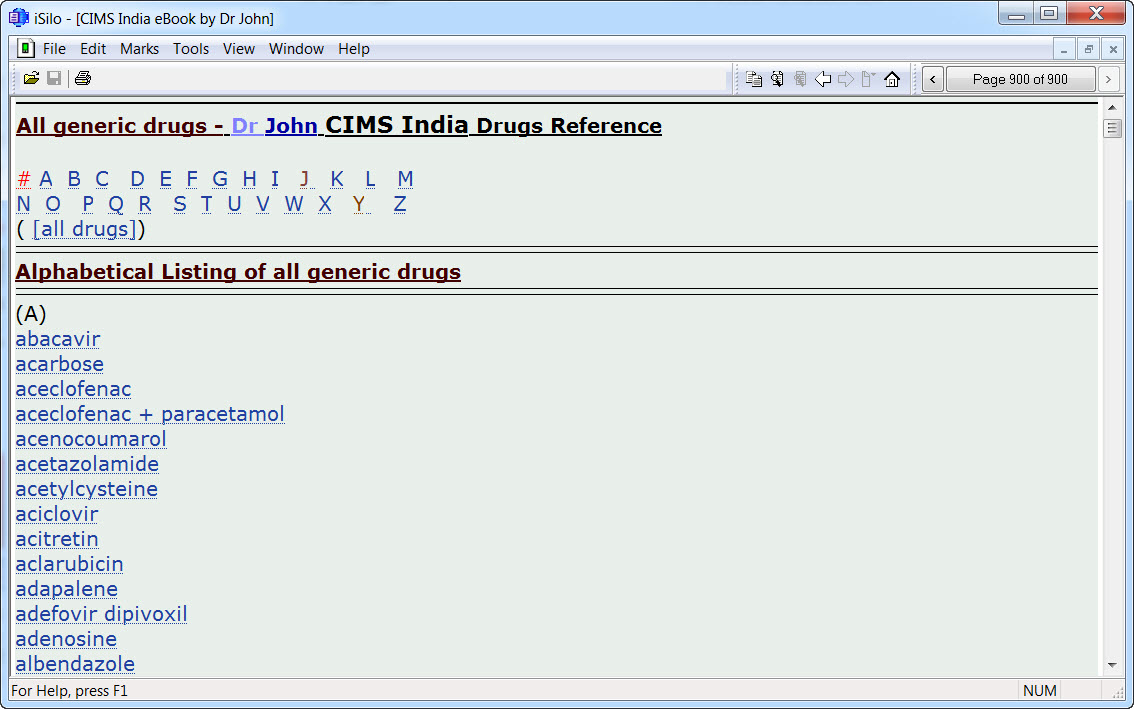
Task: Open the acetazolamide drug link
Action: [88, 464]
